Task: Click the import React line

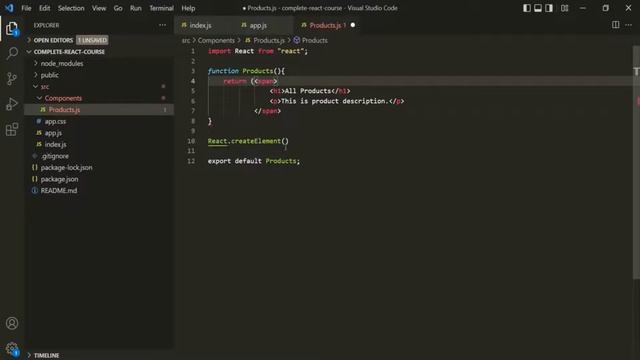Action: pos(258,51)
